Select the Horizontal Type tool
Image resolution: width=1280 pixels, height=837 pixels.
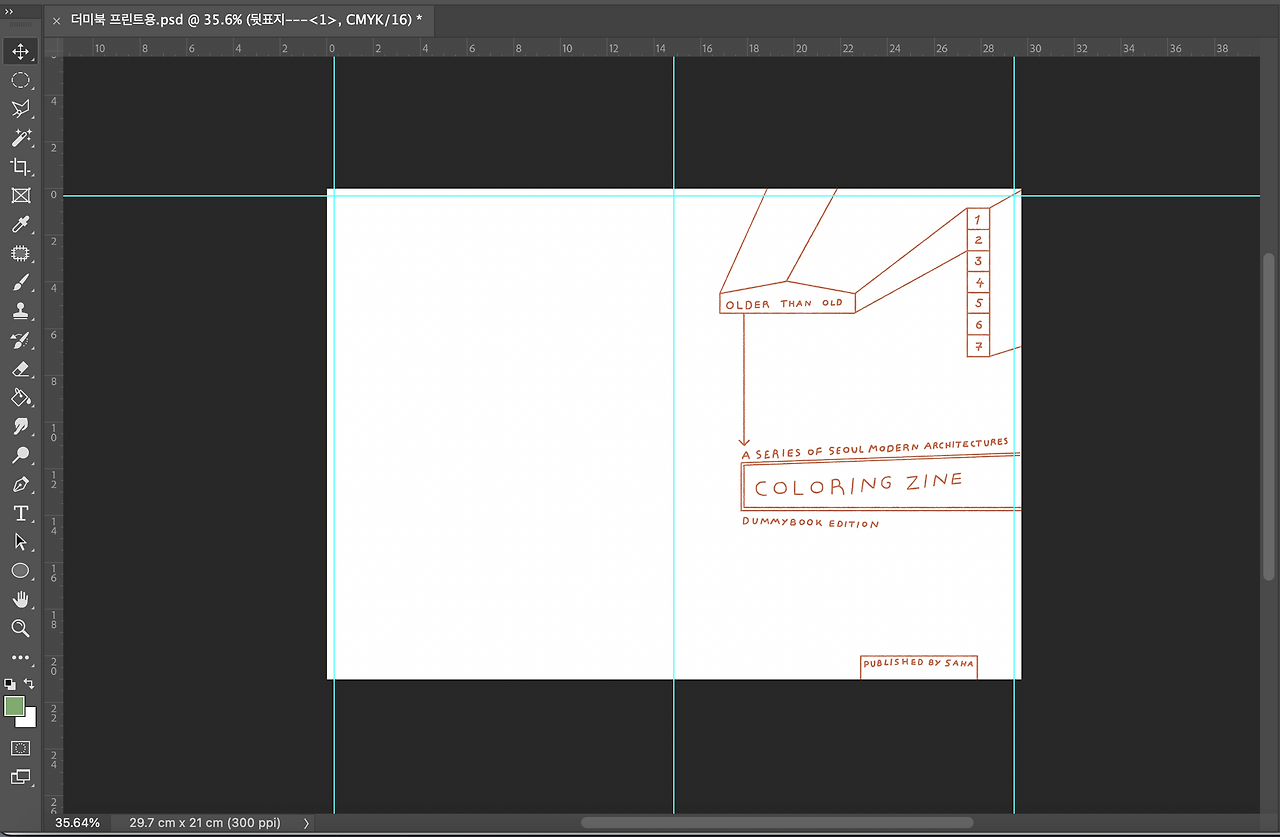[20, 513]
